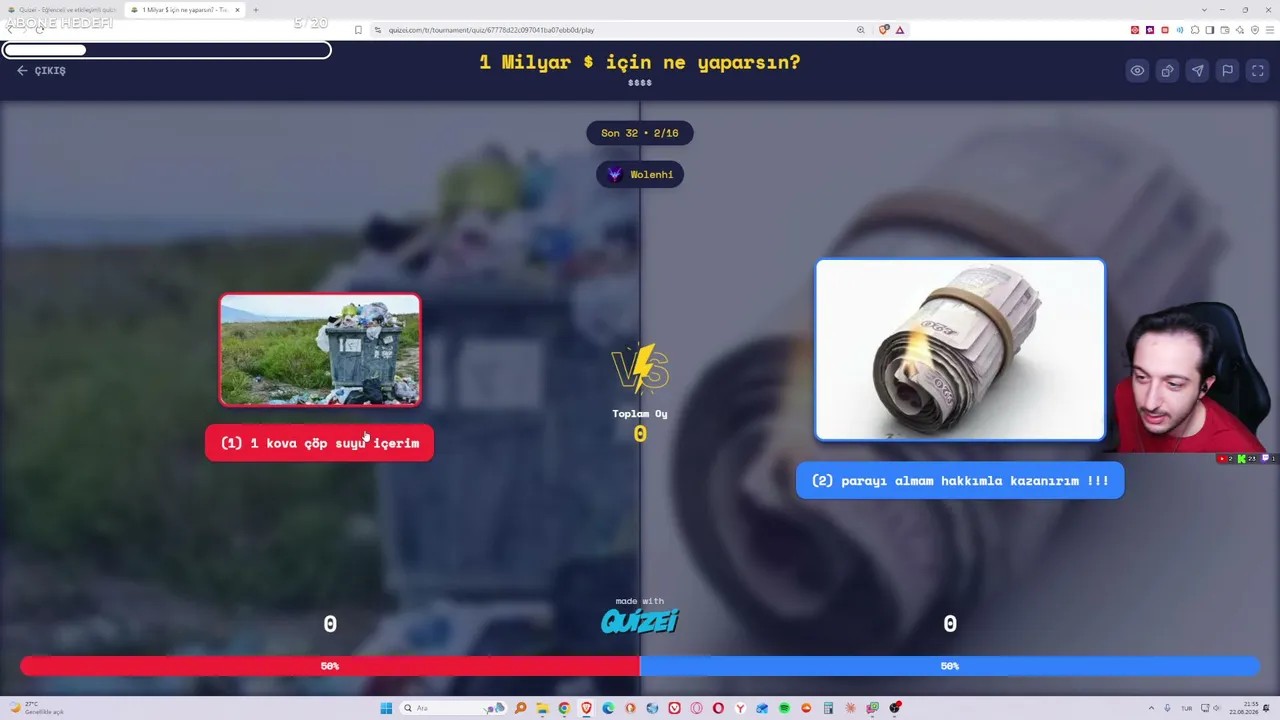Click the garbage bin thumbnail image

click(x=320, y=349)
